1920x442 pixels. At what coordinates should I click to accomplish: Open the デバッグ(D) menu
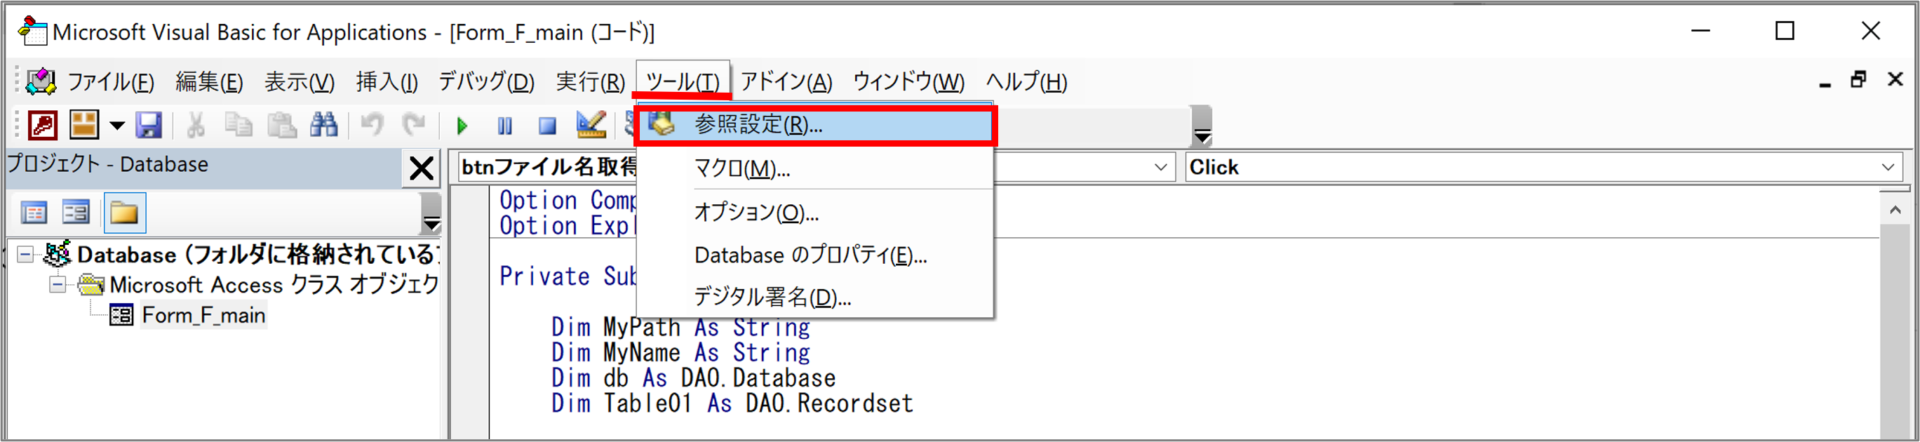click(x=487, y=82)
